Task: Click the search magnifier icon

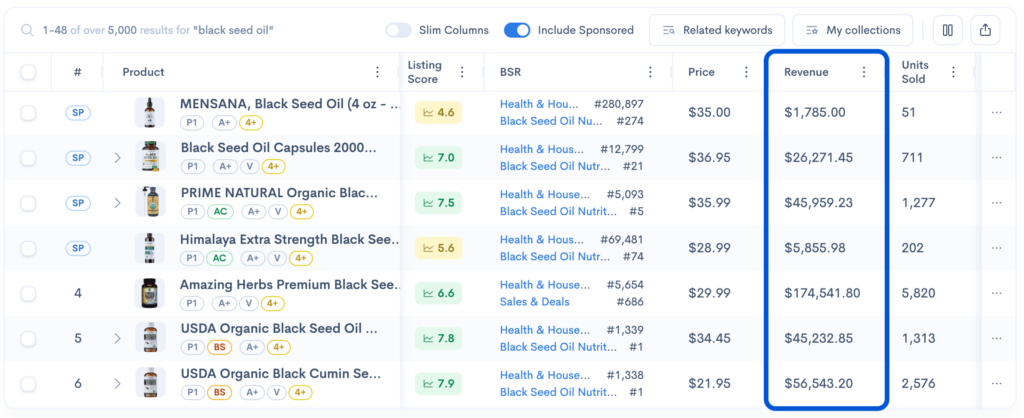Action: click(x=26, y=30)
